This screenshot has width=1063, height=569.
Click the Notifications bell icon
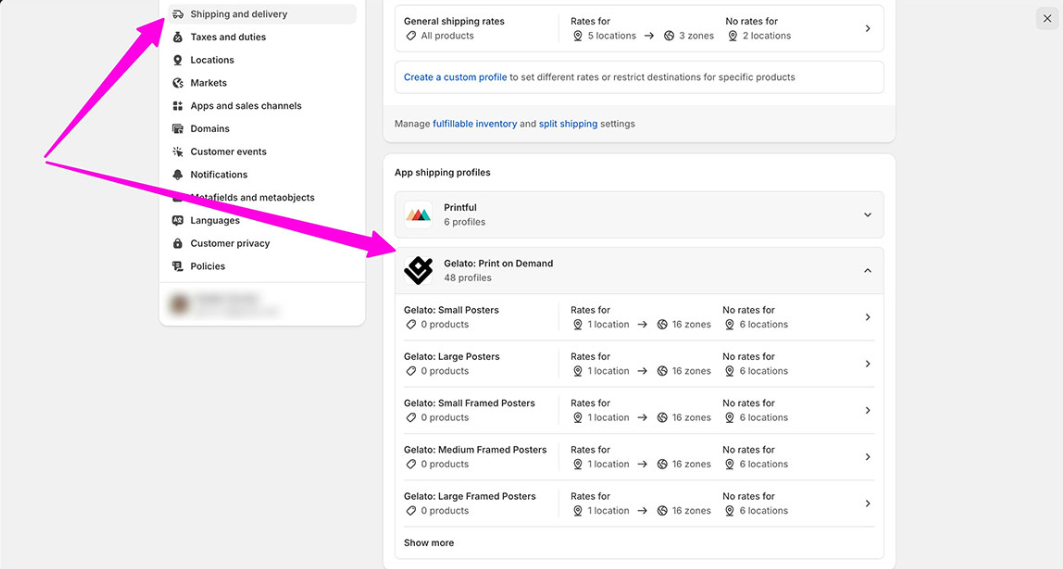coord(178,175)
